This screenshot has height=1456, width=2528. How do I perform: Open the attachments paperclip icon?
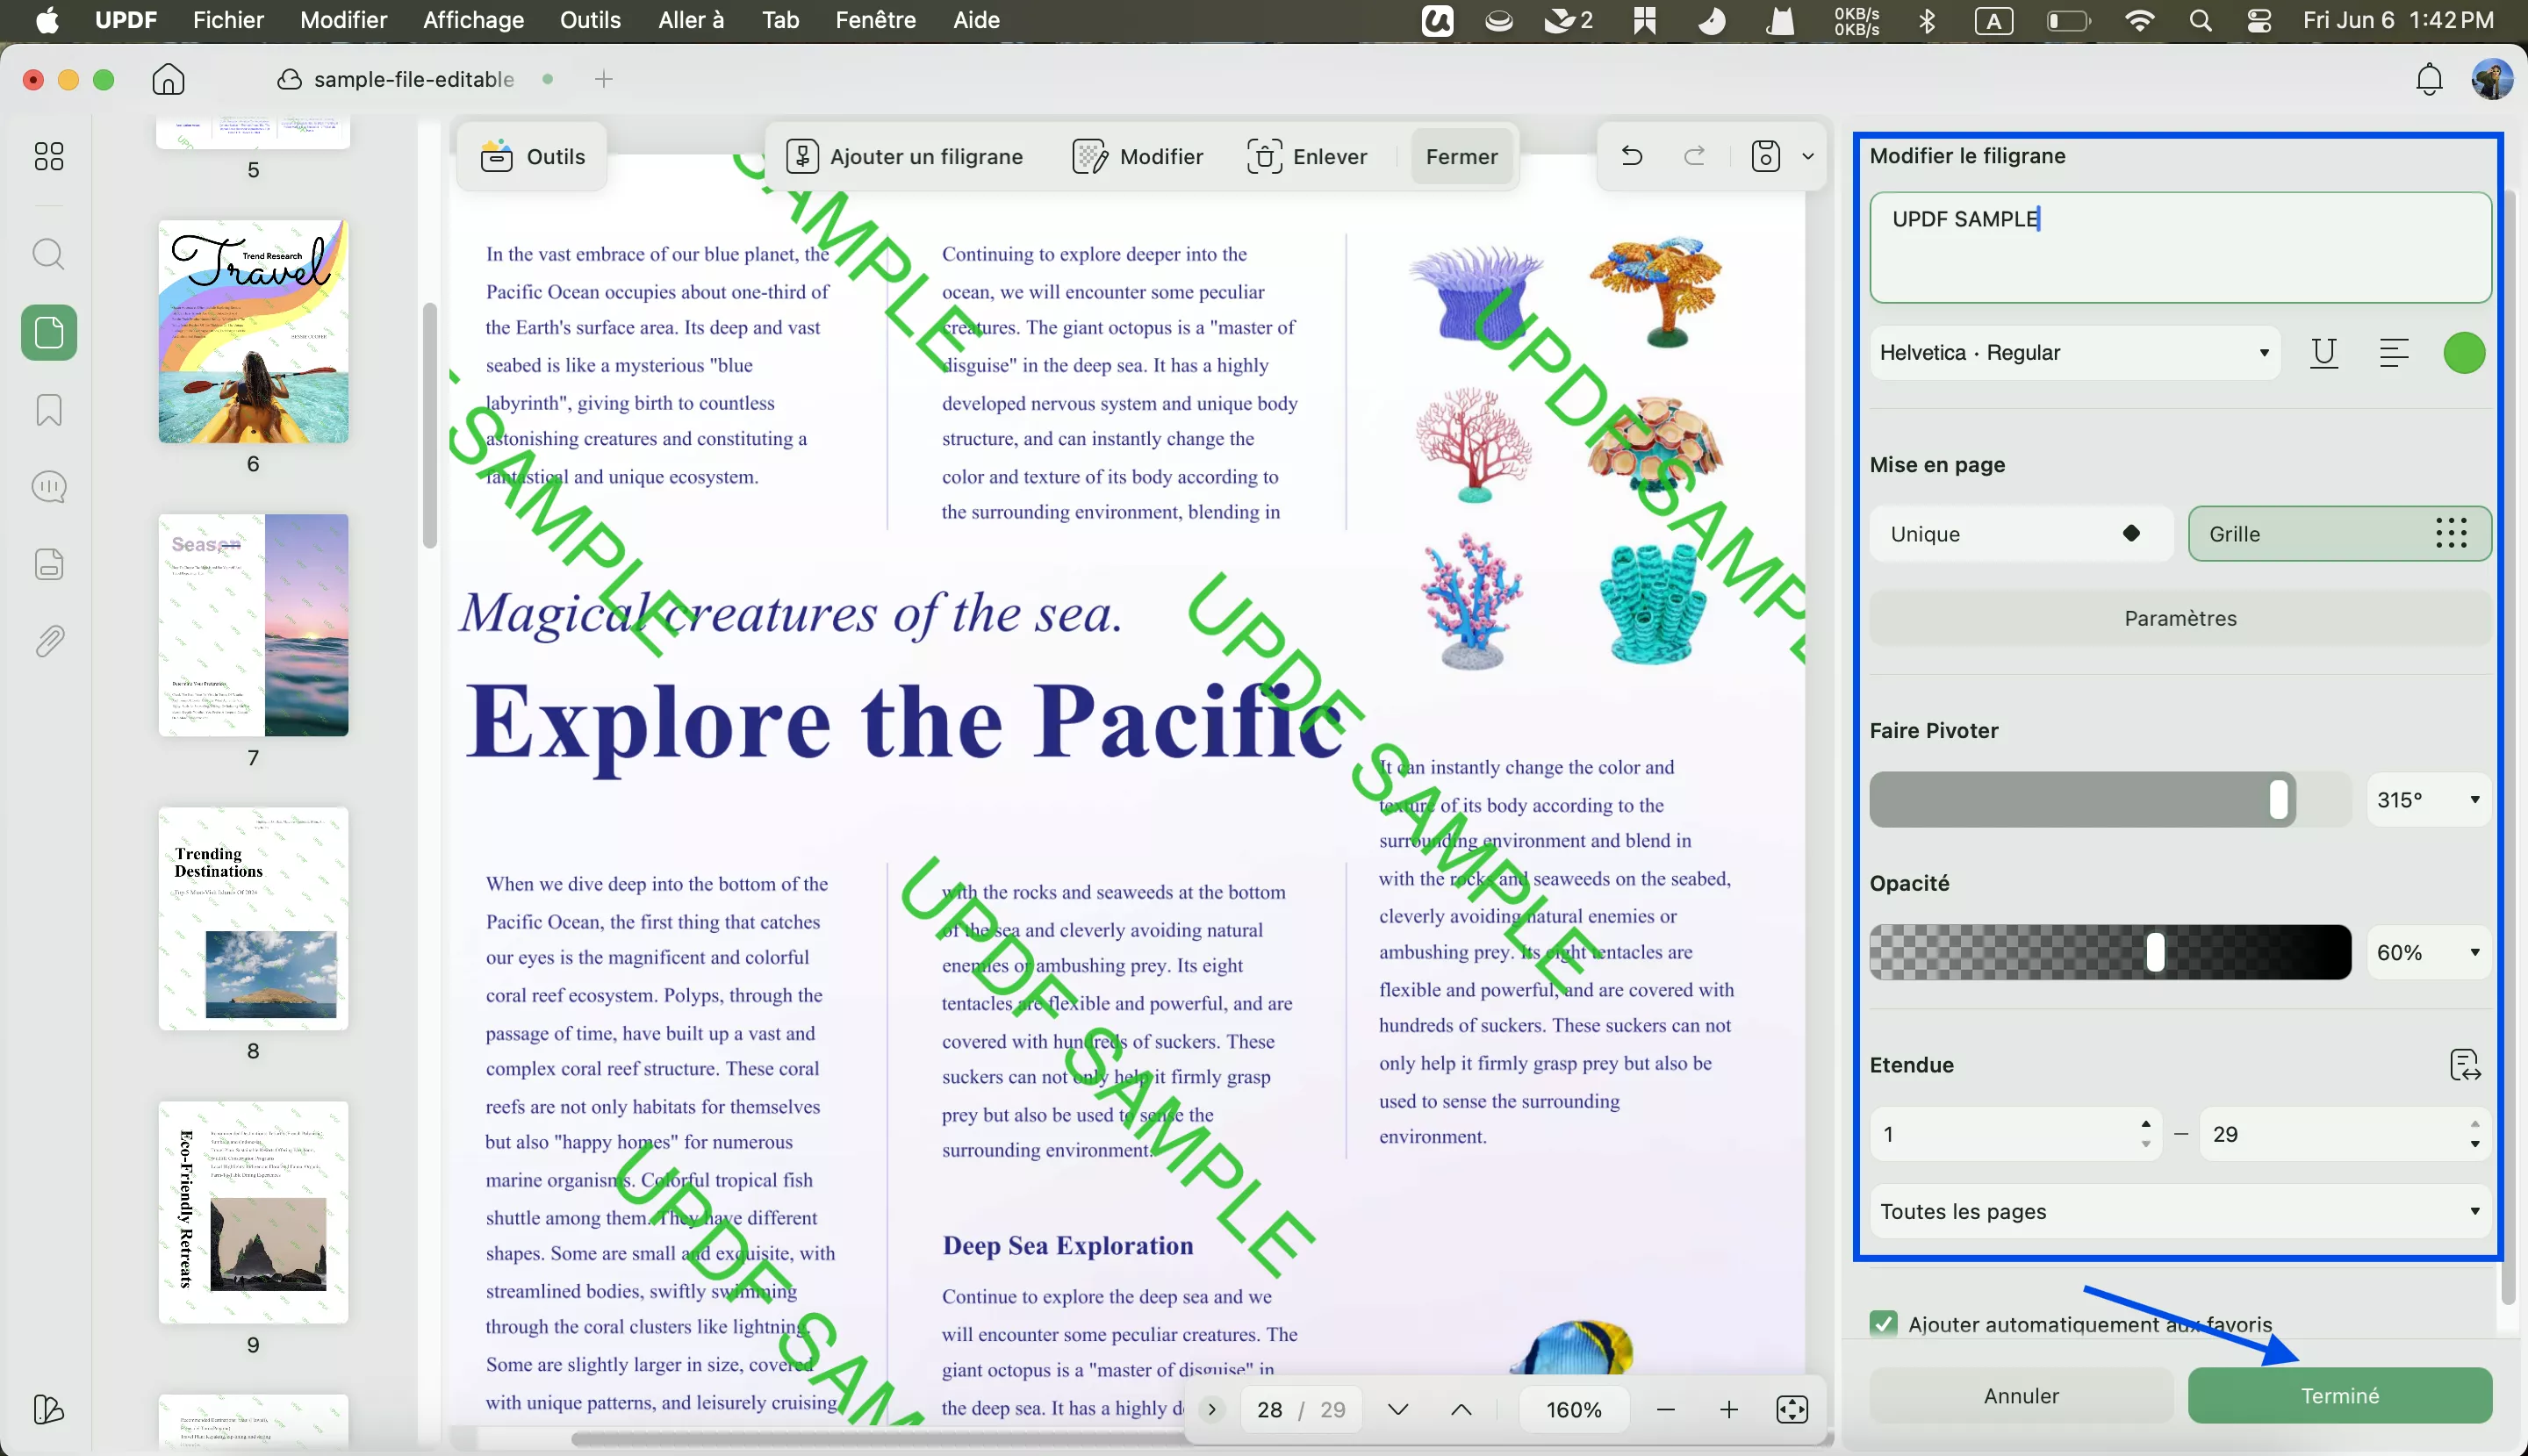[48, 641]
